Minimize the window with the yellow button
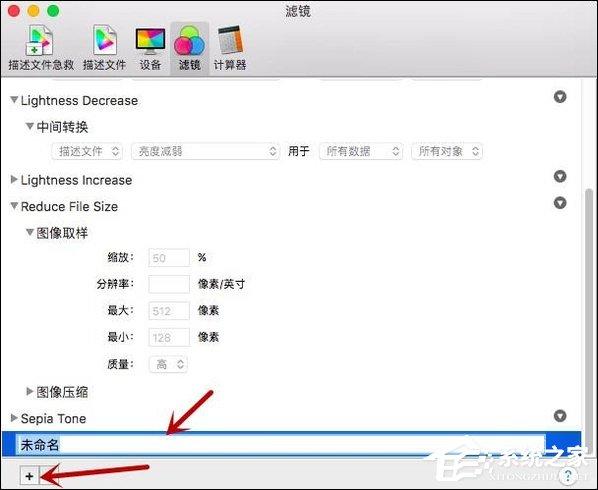Viewport: 598px width, 490px height. [x=34, y=10]
